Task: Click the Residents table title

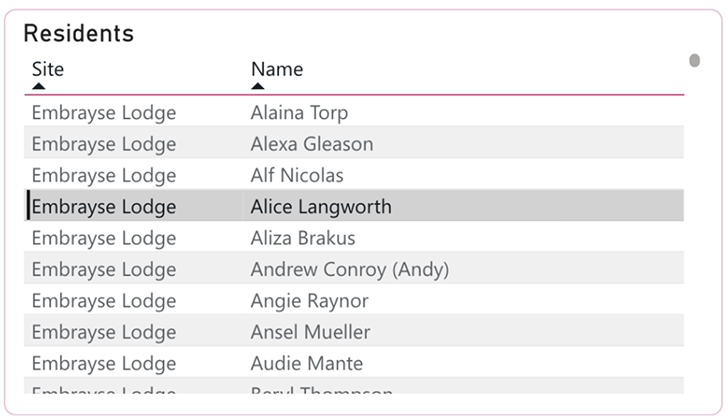Action: pos(78,33)
